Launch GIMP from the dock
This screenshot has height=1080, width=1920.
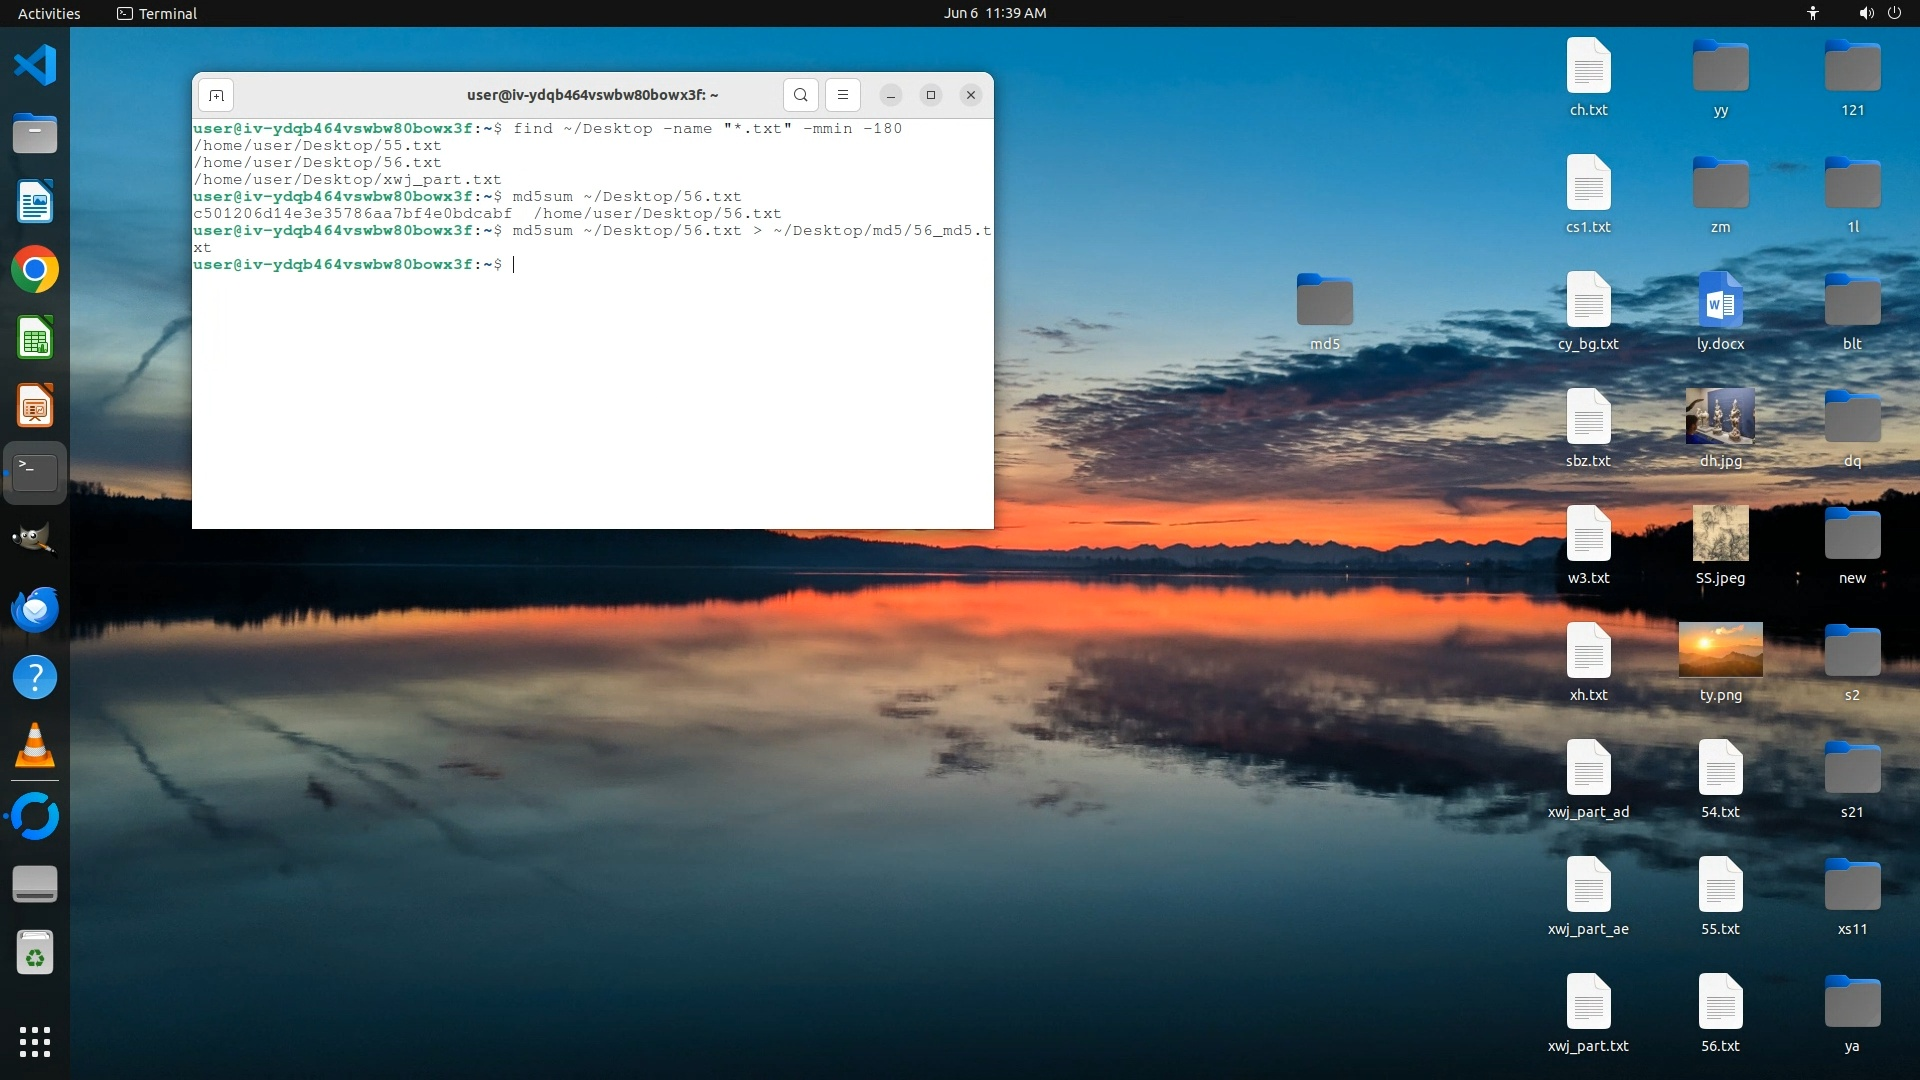coord(35,541)
